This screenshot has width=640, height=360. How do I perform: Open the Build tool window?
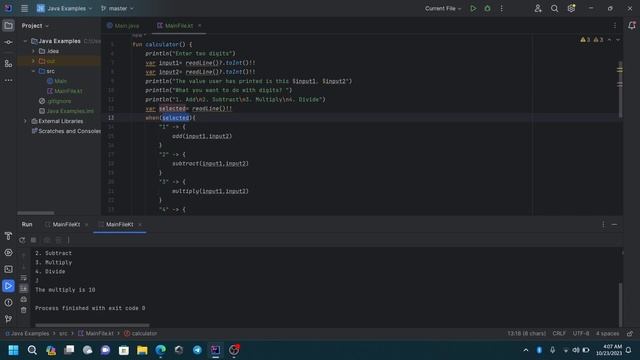[8, 236]
